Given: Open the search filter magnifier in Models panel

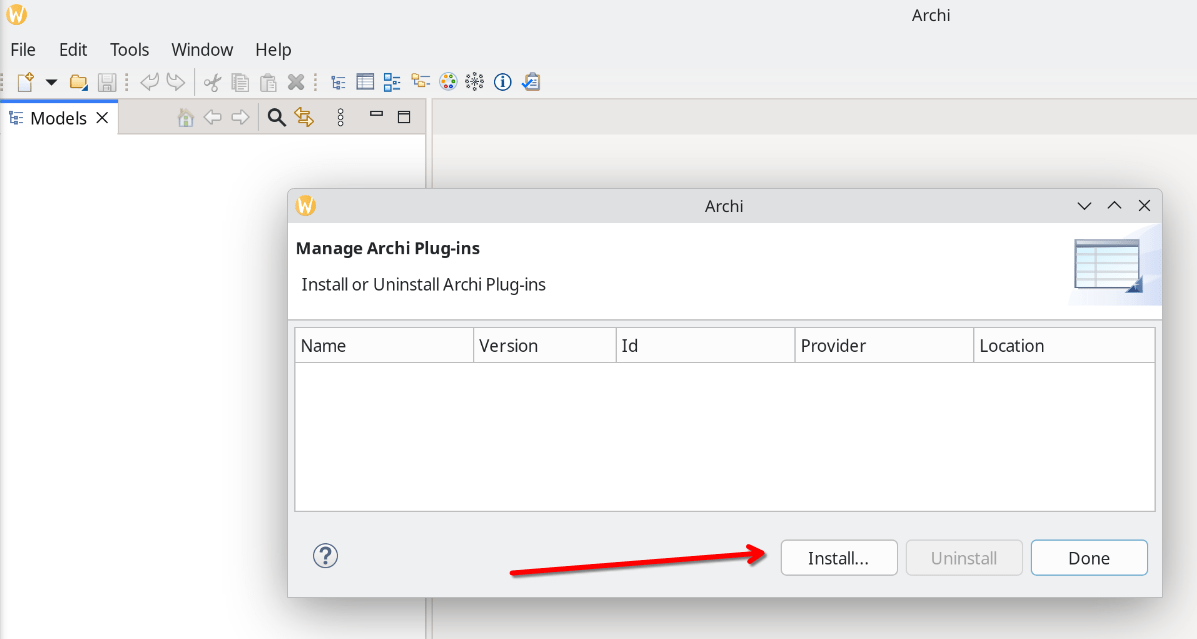Looking at the screenshot, I should tap(276, 118).
